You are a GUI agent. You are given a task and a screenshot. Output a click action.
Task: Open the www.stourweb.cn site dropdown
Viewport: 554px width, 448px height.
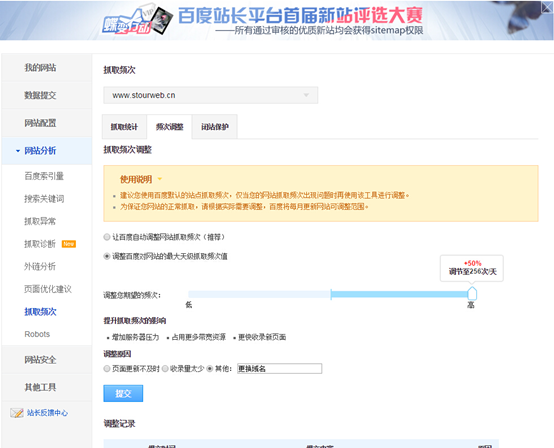[x=211, y=95]
